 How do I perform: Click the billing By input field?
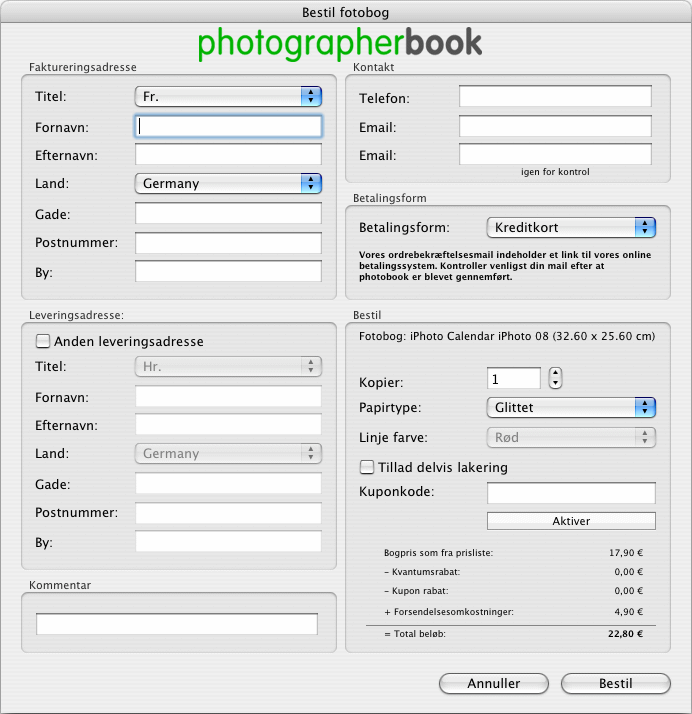pos(228,271)
